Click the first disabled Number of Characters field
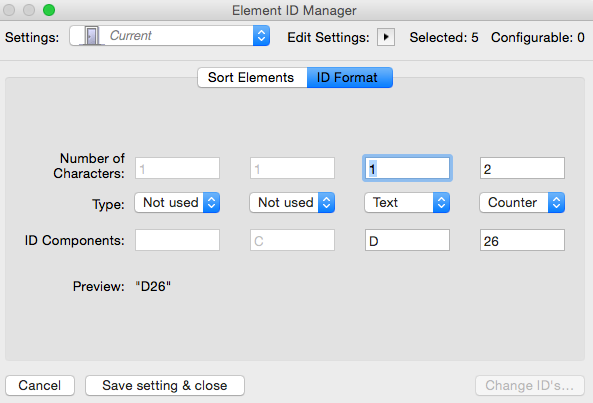 coord(177,168)
